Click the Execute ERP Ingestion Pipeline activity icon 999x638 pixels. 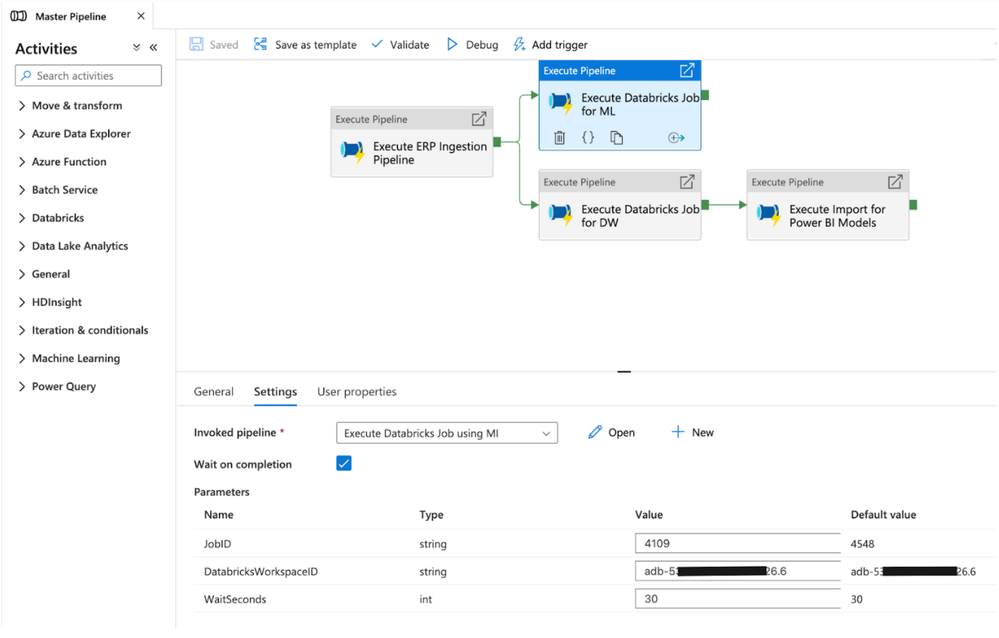(352, 152)
